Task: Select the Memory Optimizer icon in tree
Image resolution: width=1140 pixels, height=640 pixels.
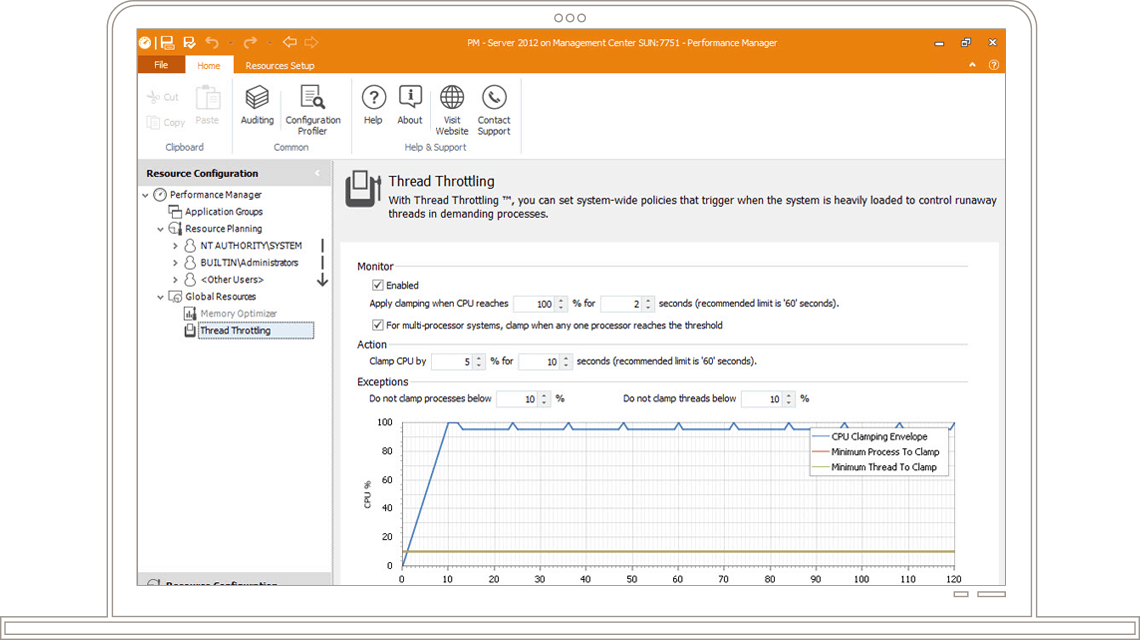Action: (190, 313)
